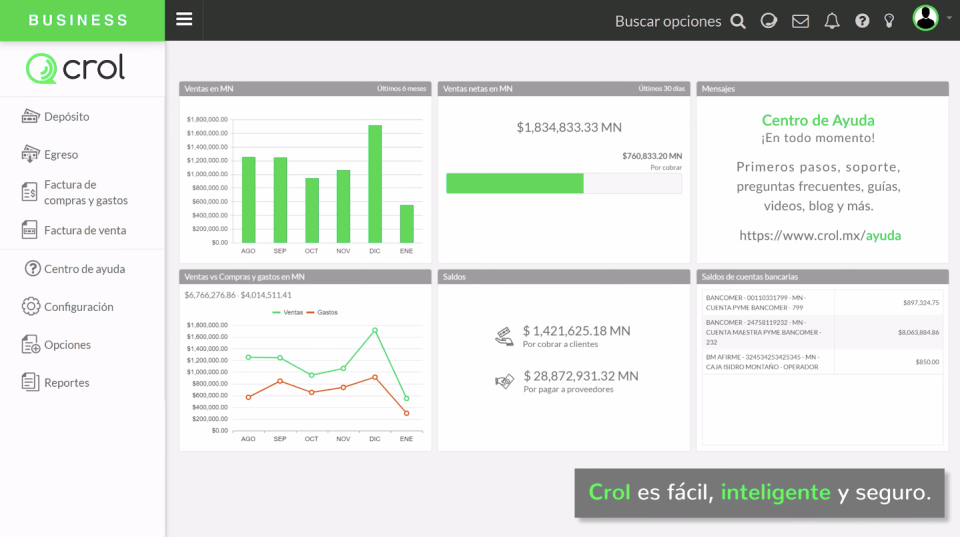Click the lightbulb tips icon
This screenshot has height=537, width=960.
889,21
